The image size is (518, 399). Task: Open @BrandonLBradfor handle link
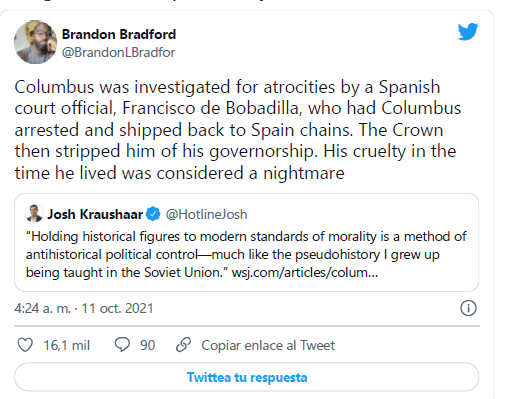click(x=118, y=52)
